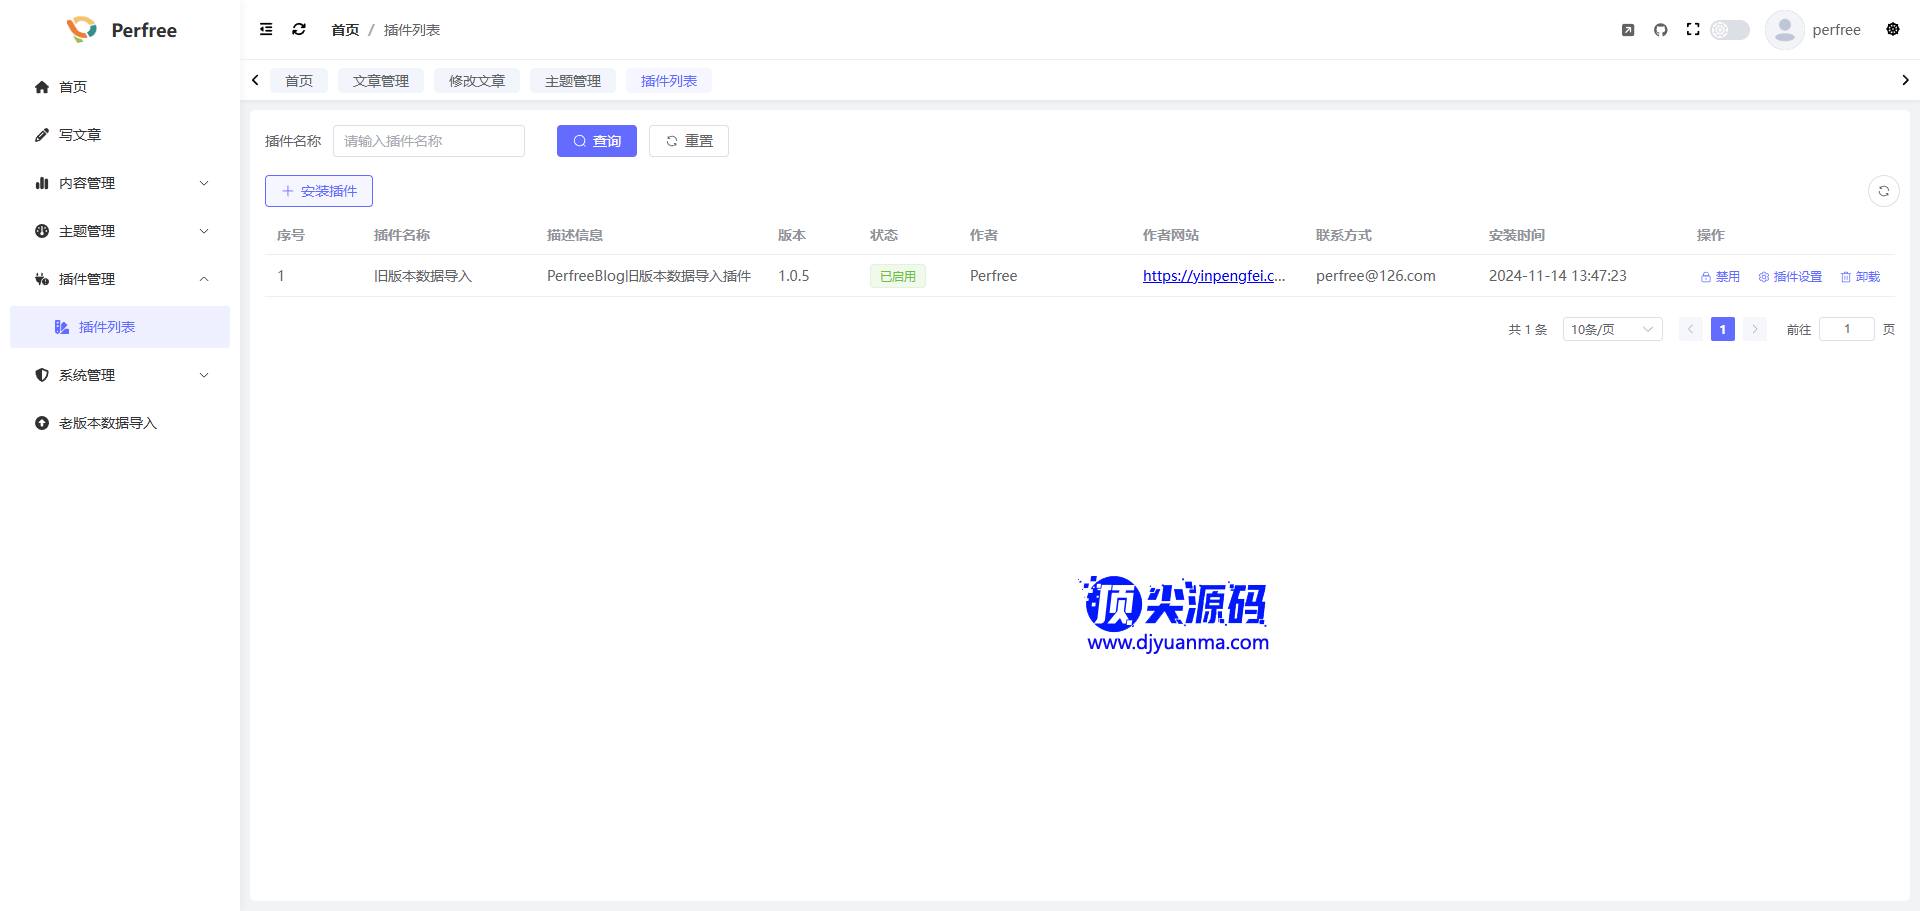Click the 查询 search button

pos(596,141)
